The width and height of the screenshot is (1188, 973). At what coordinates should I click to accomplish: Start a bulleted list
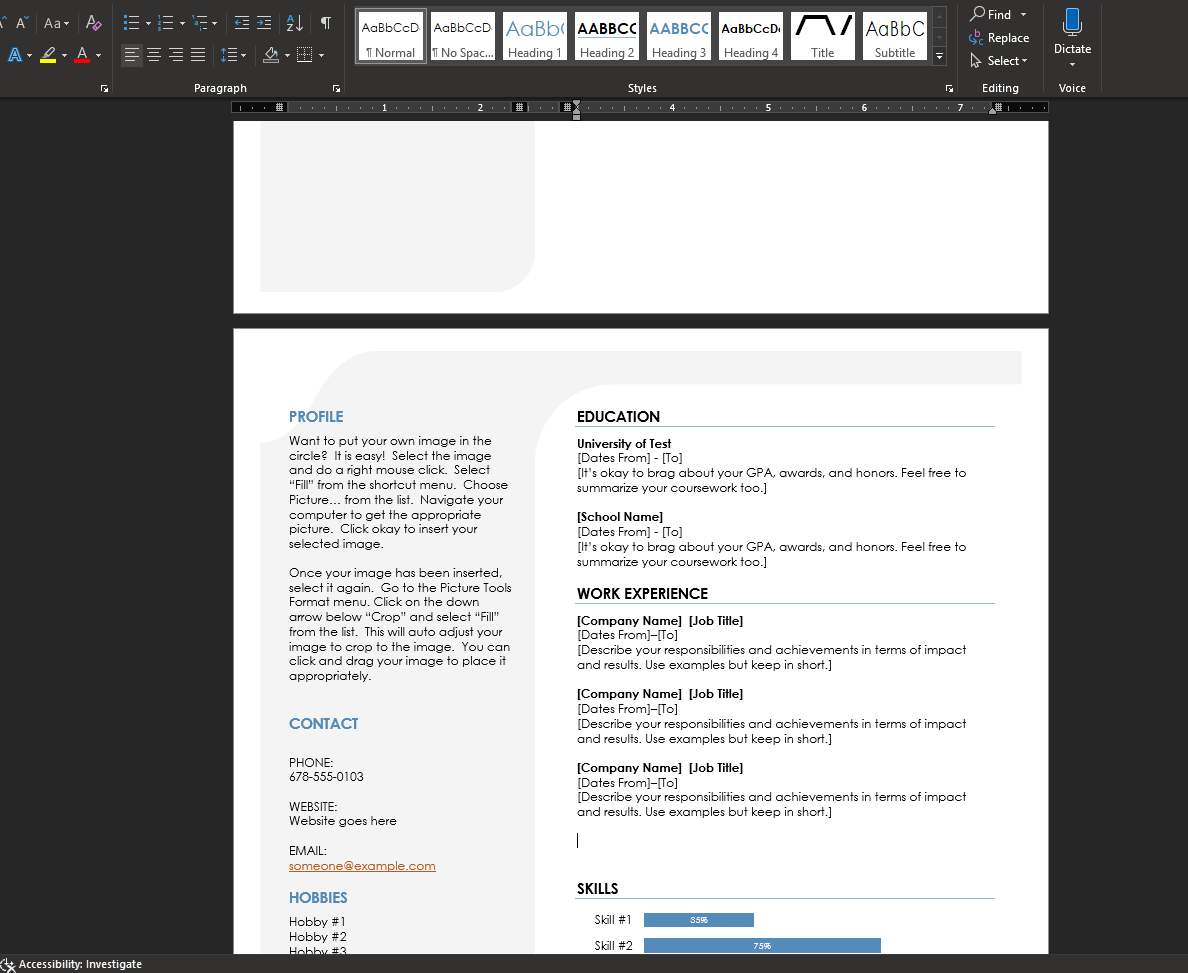[x=132, y=23]
